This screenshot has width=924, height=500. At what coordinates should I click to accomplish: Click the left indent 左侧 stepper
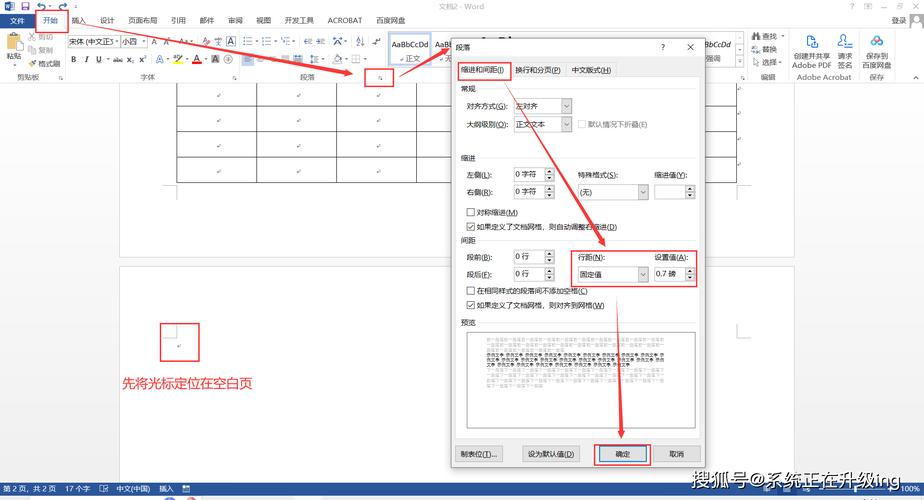549,175
